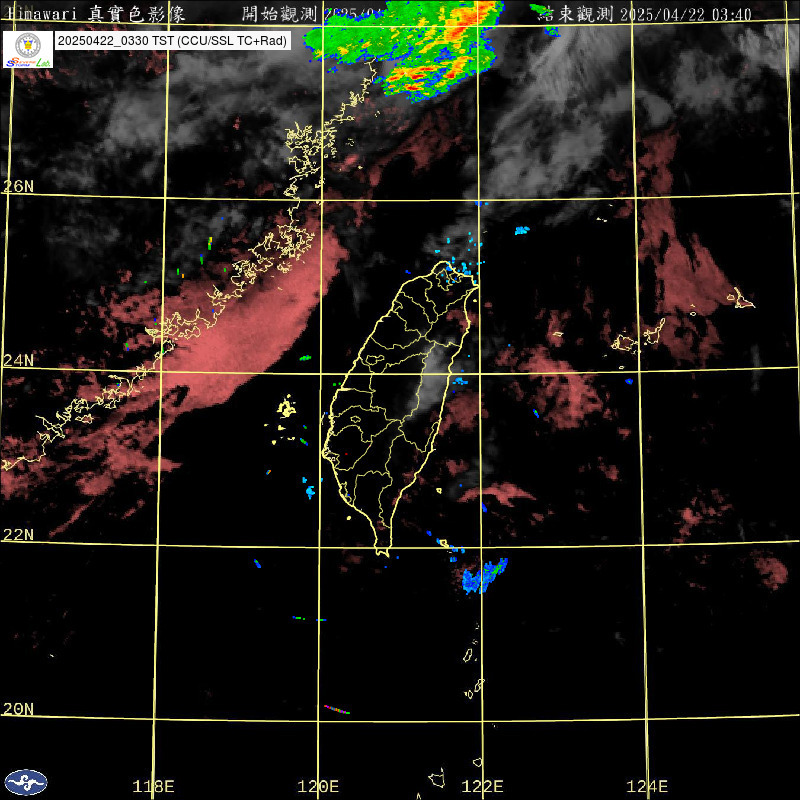
Task: Click the blue radar echo southeast of Taiwan
Action: click(484, 577)
